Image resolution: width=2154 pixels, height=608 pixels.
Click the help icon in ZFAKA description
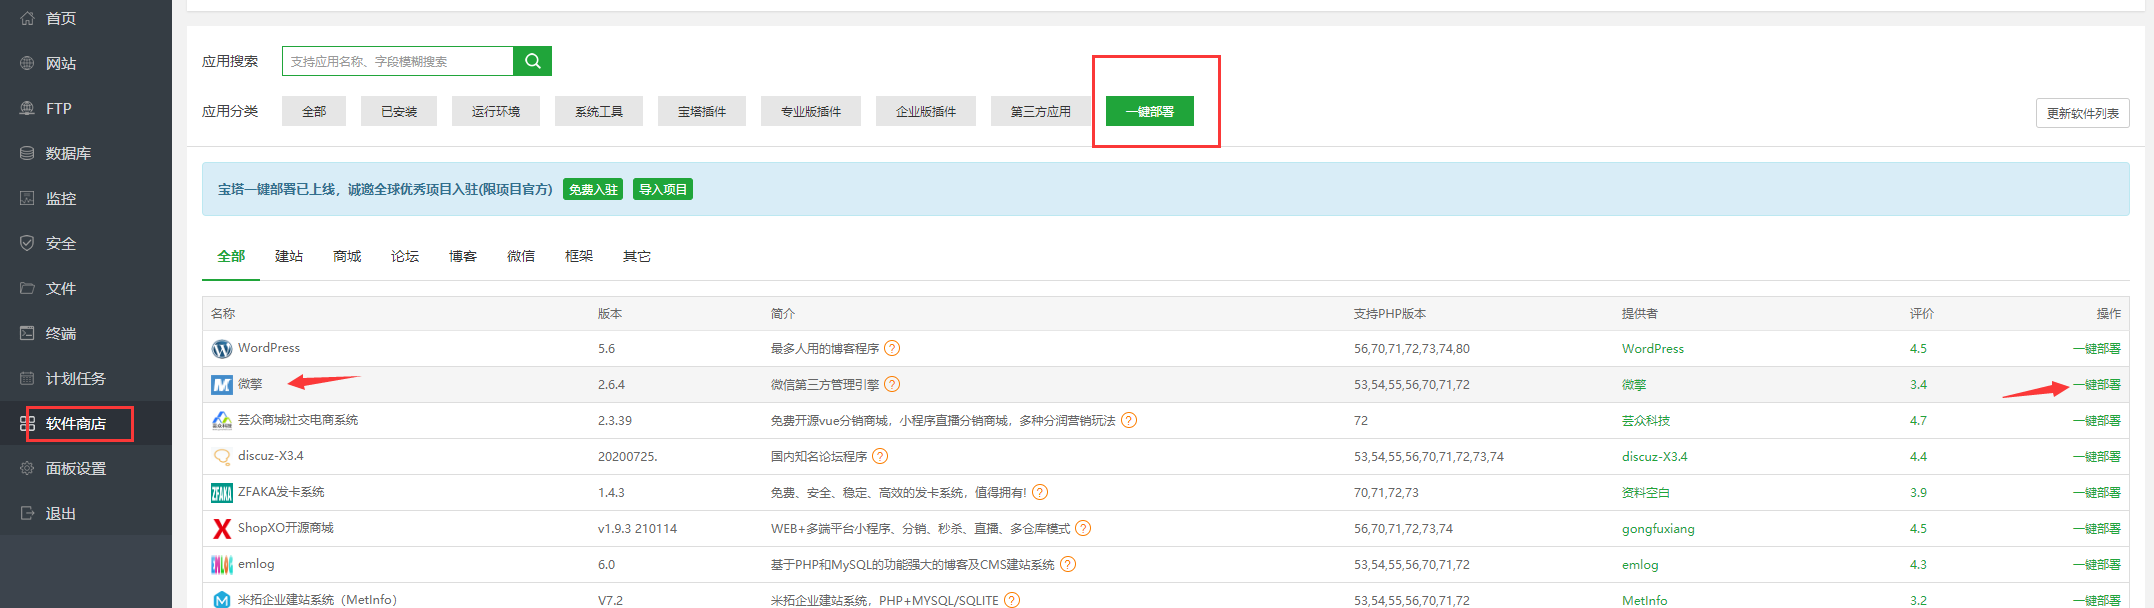(x=1040, y=492)
